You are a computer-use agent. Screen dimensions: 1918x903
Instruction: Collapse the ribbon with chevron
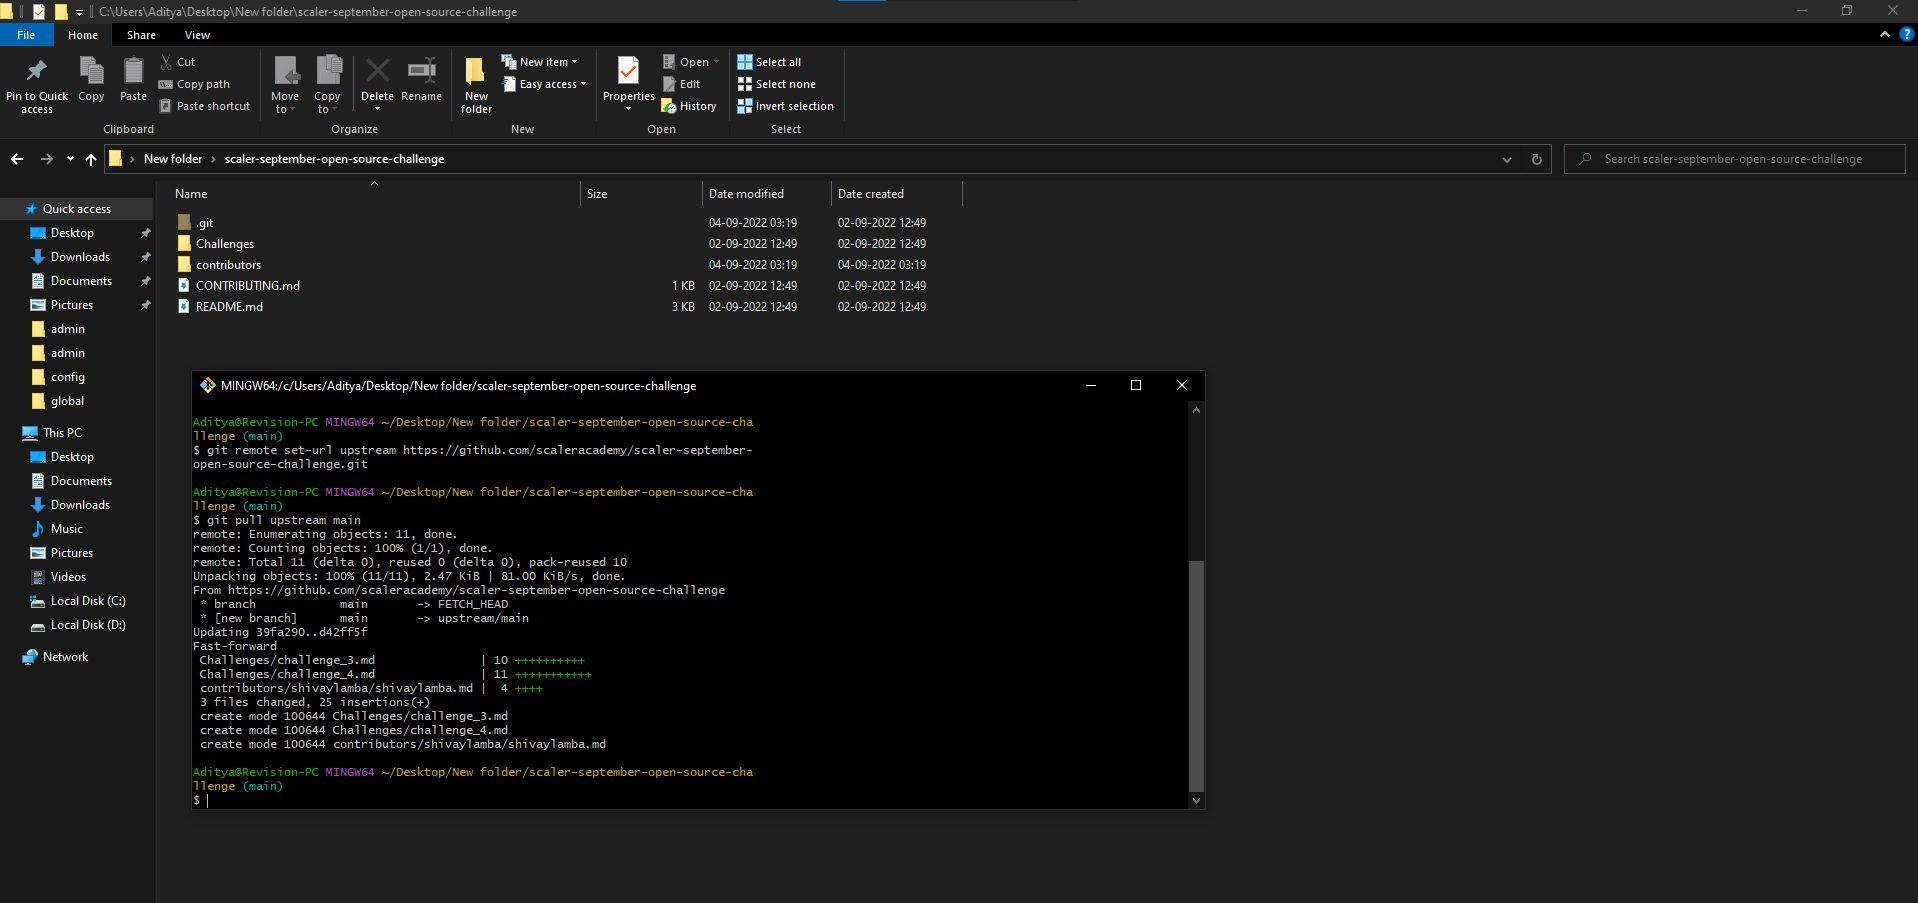click(x=1885, y=34)
